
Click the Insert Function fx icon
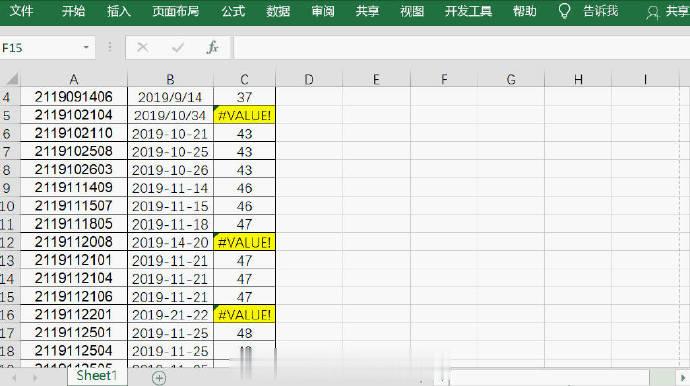(x=213, y=47)
